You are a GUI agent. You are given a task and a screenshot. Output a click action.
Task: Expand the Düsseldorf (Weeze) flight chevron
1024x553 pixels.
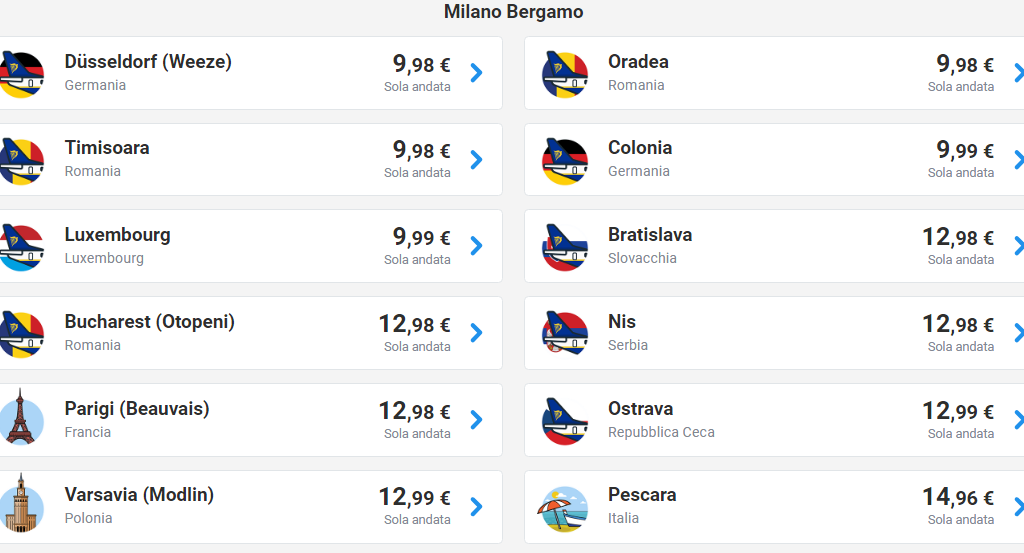pos(477,73)
